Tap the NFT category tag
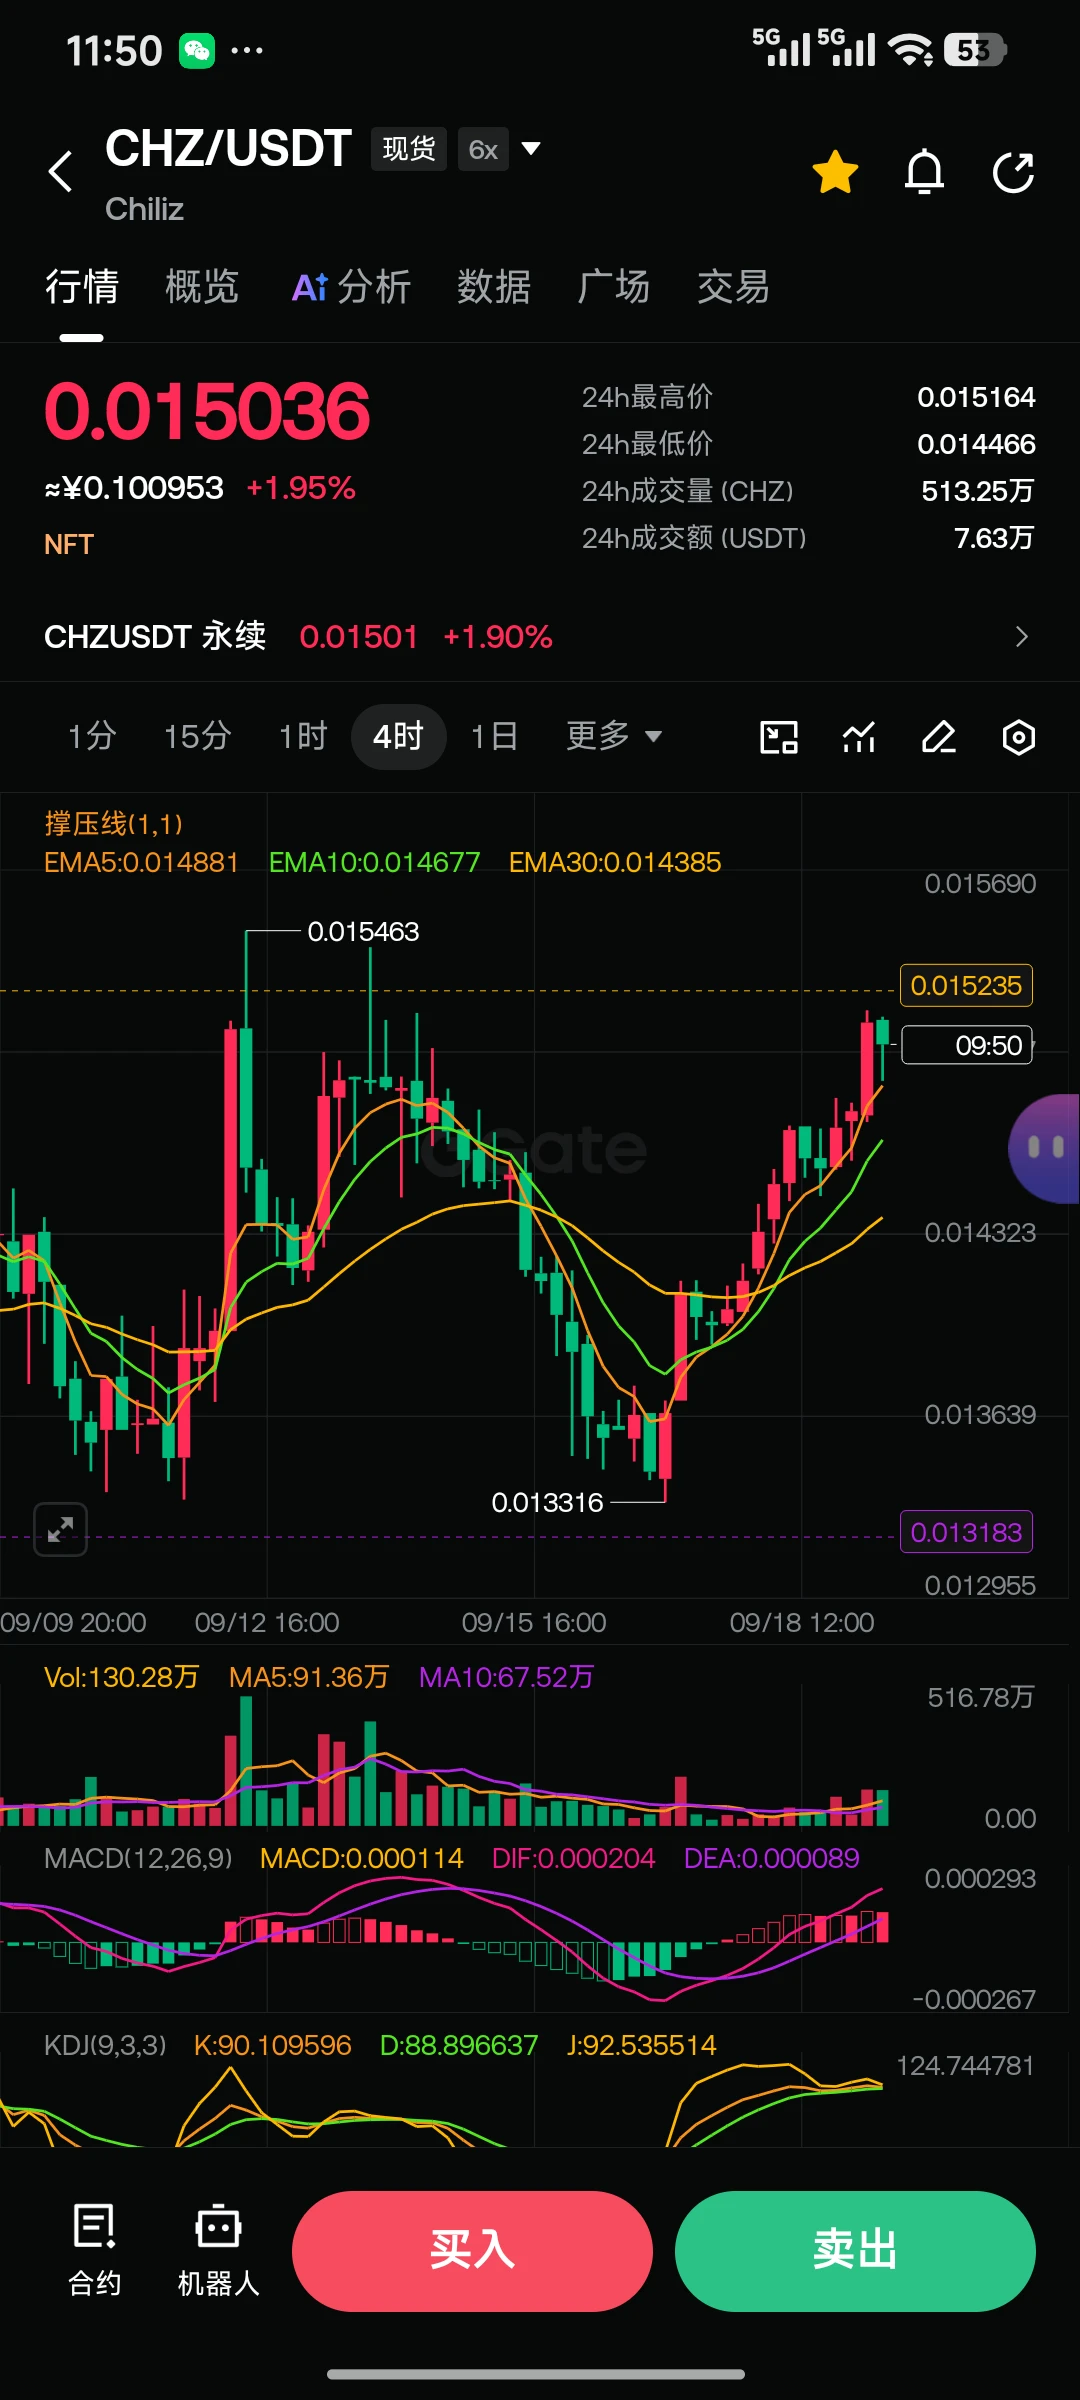Screen dimensions: 1080x2400 pyautogui.click(x=69, y=544)
